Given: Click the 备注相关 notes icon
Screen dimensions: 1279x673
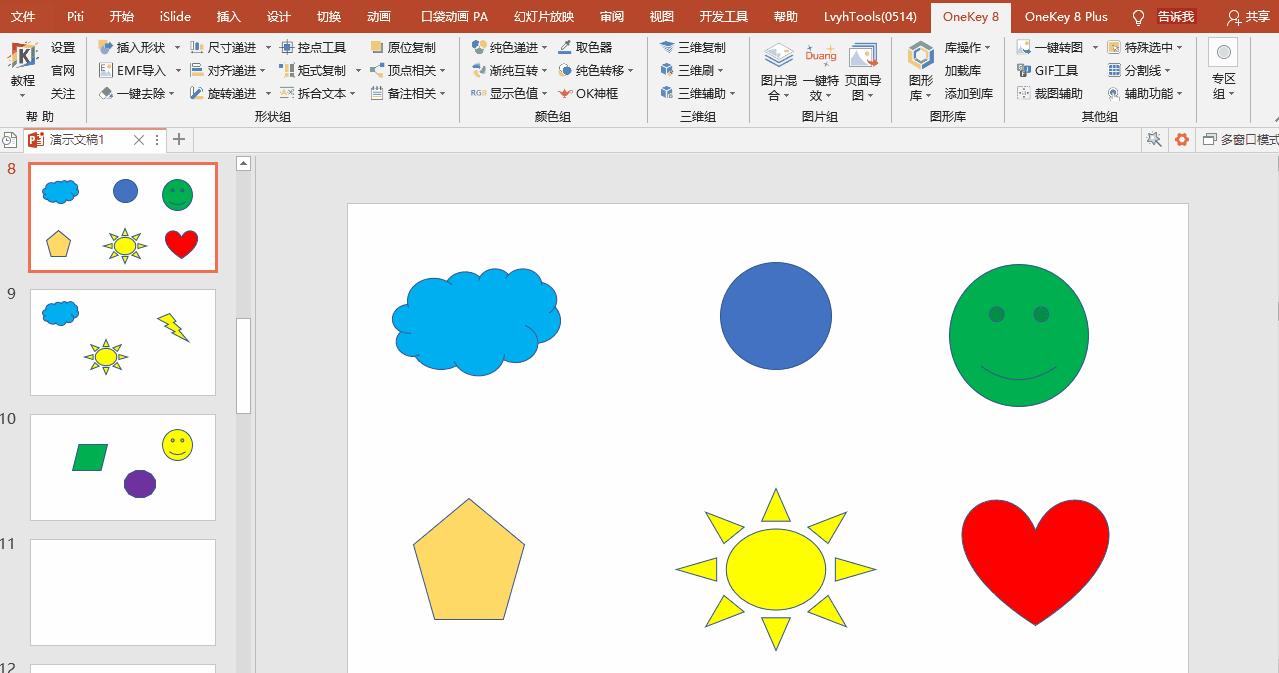Looking at the screenshot, I should click(x=377, y=93).
